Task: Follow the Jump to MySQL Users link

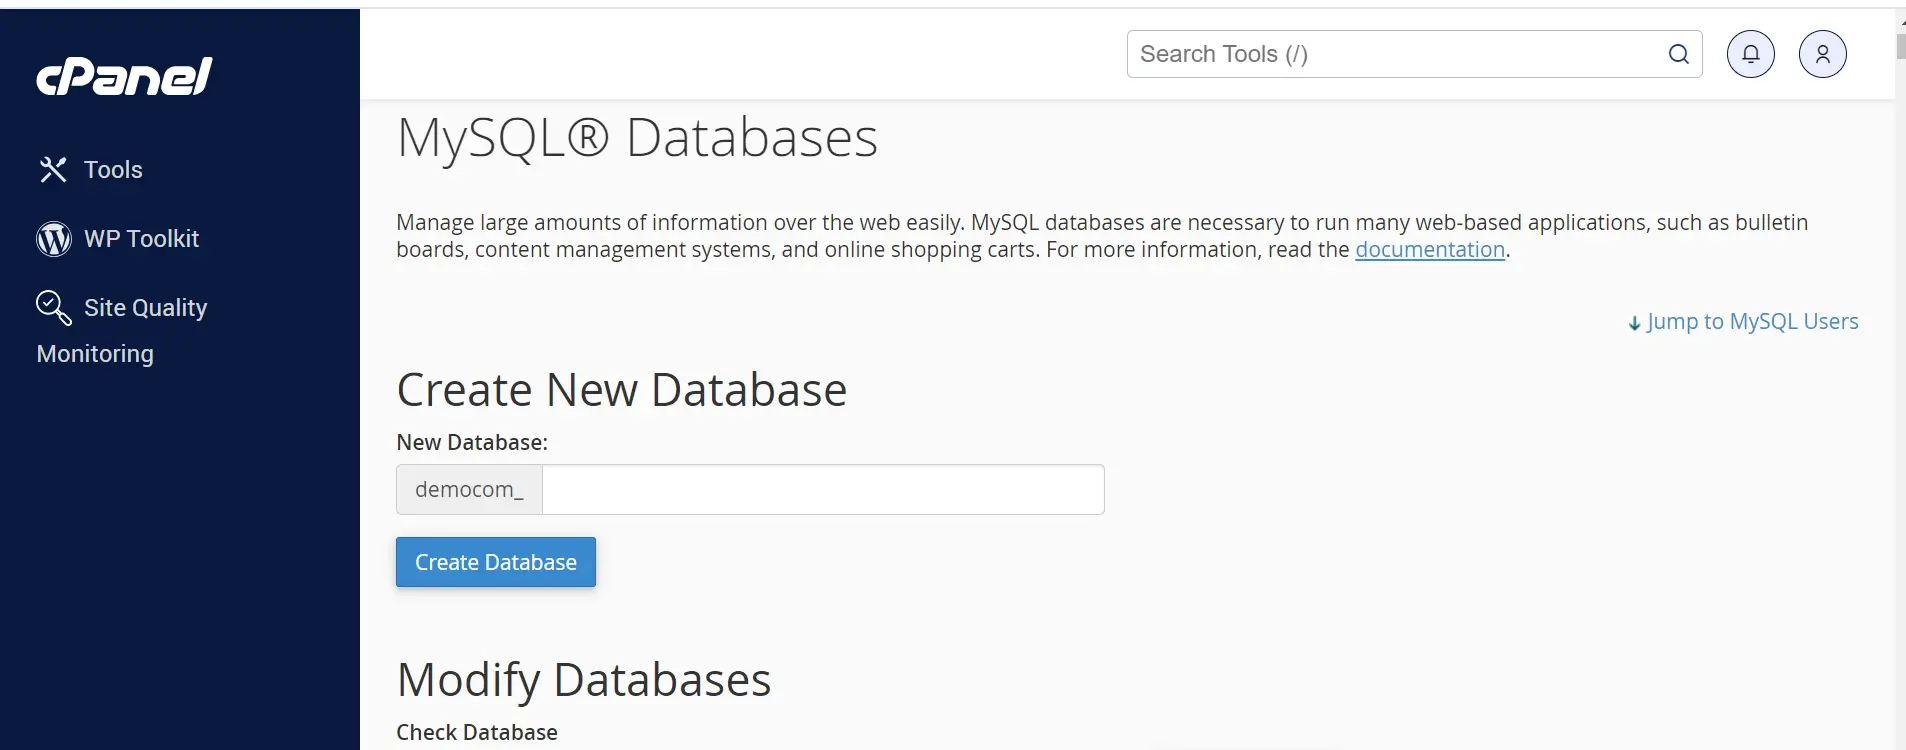Action: click(1752, 322)
